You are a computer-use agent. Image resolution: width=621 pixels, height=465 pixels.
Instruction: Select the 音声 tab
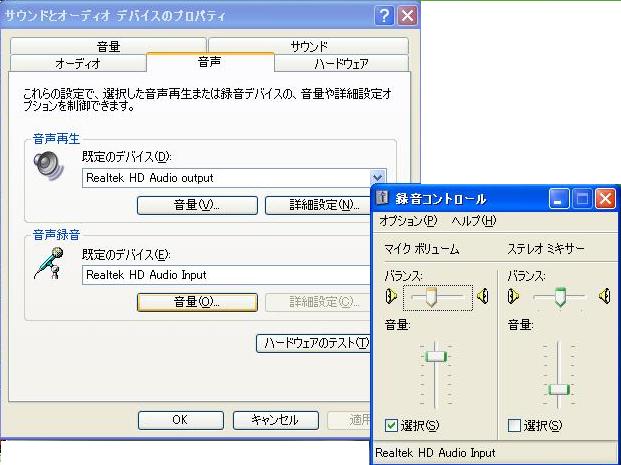[x=210, y=62]
